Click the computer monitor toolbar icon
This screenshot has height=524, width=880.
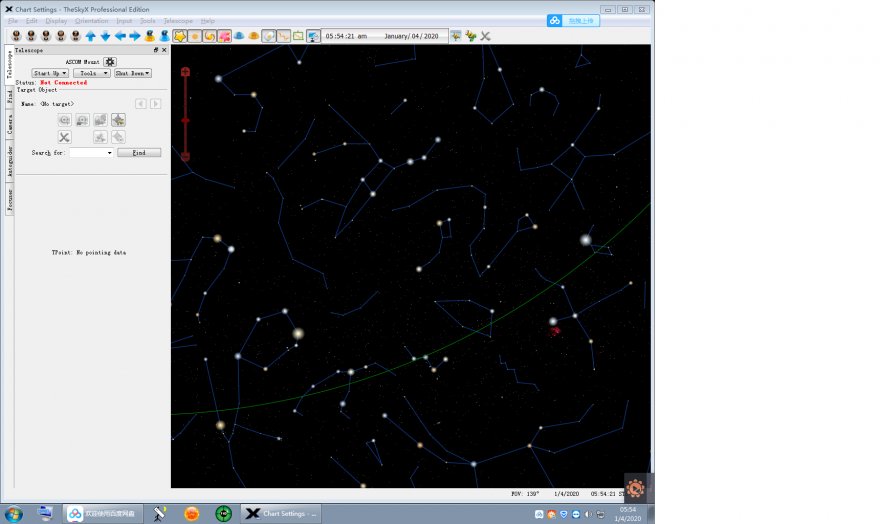point(313,36)
